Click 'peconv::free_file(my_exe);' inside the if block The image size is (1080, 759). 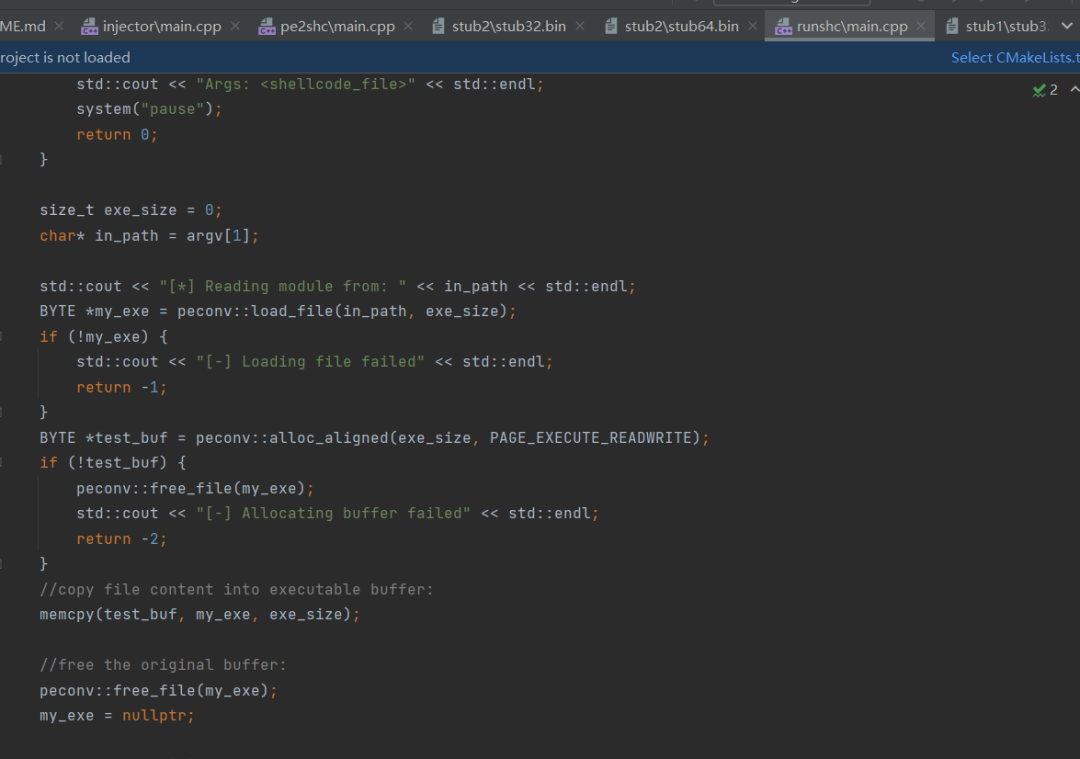[195, 488]
